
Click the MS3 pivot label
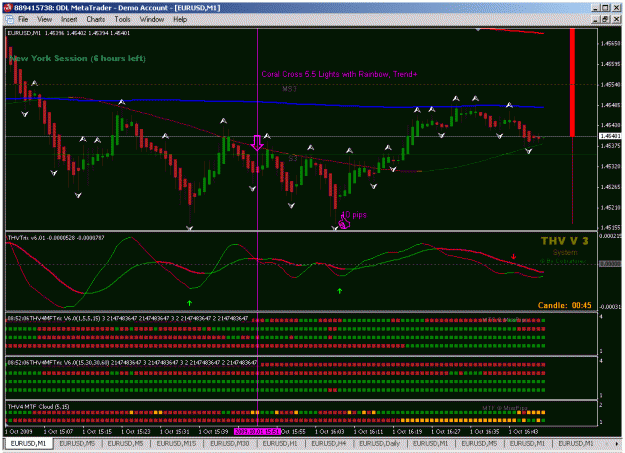289,89
